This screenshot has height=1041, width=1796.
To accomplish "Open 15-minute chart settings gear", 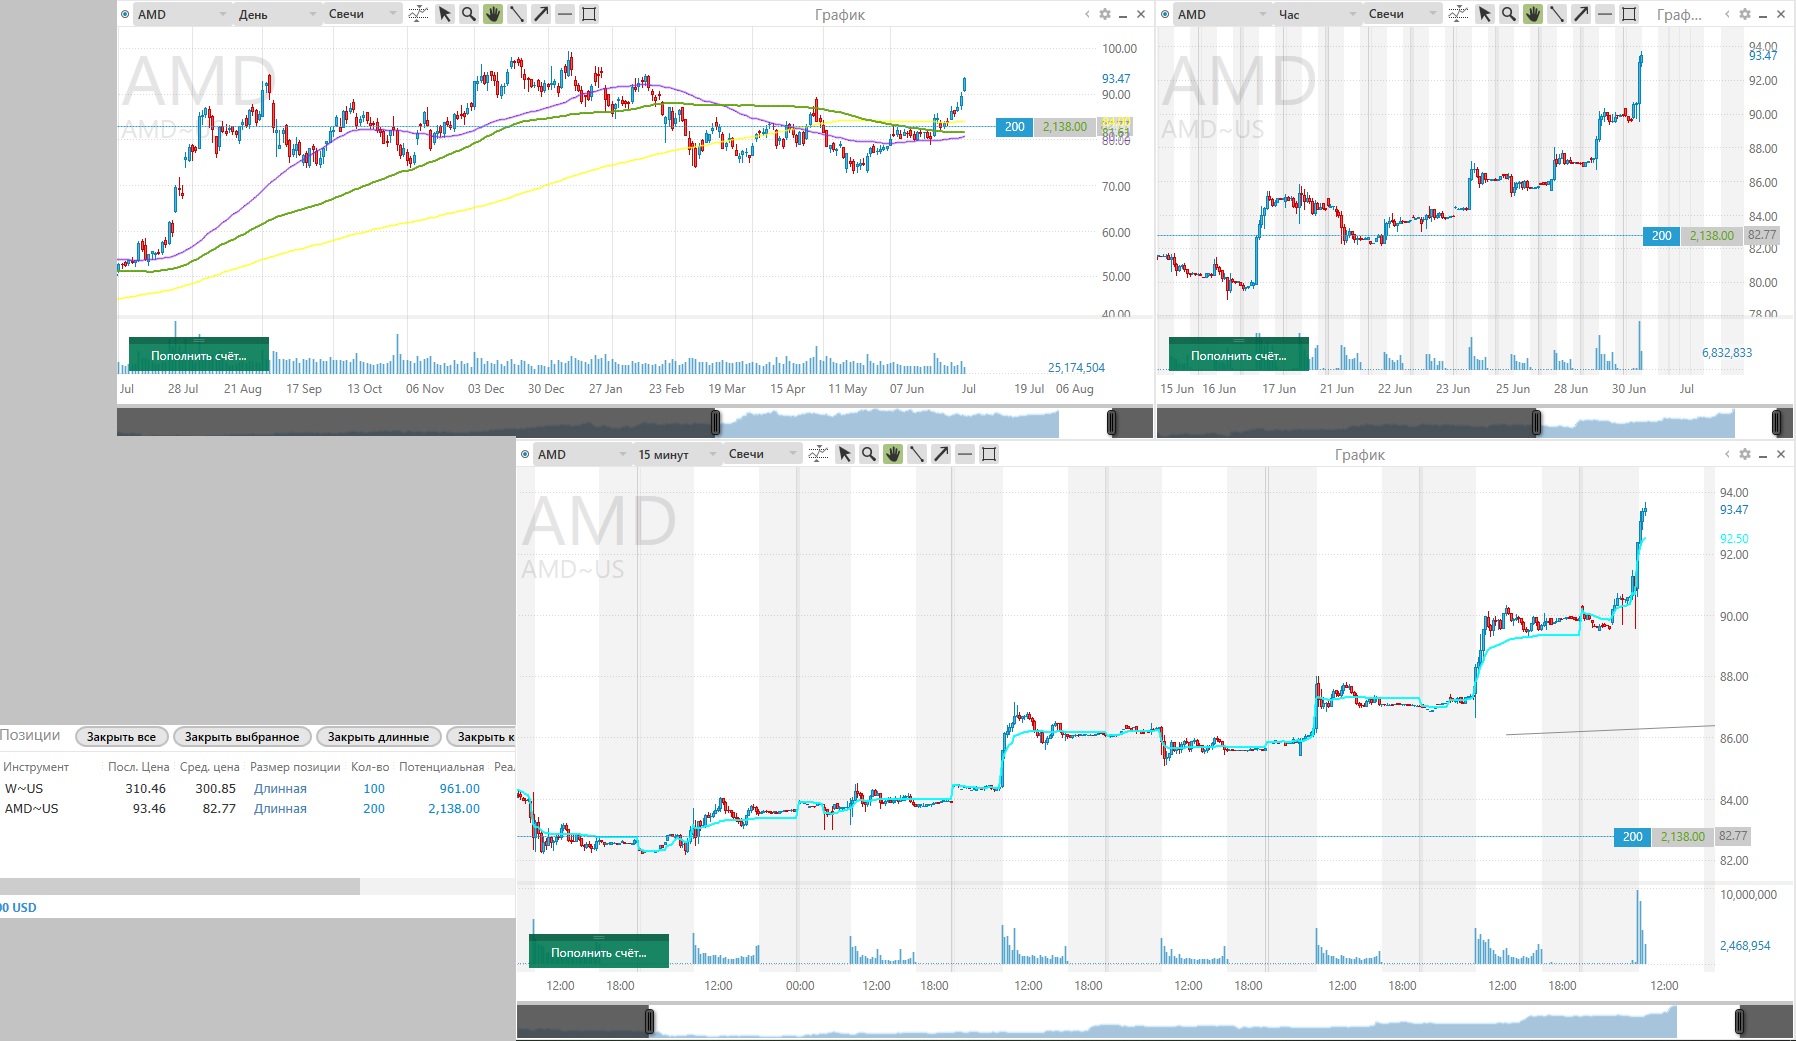I will [1745, 454].
